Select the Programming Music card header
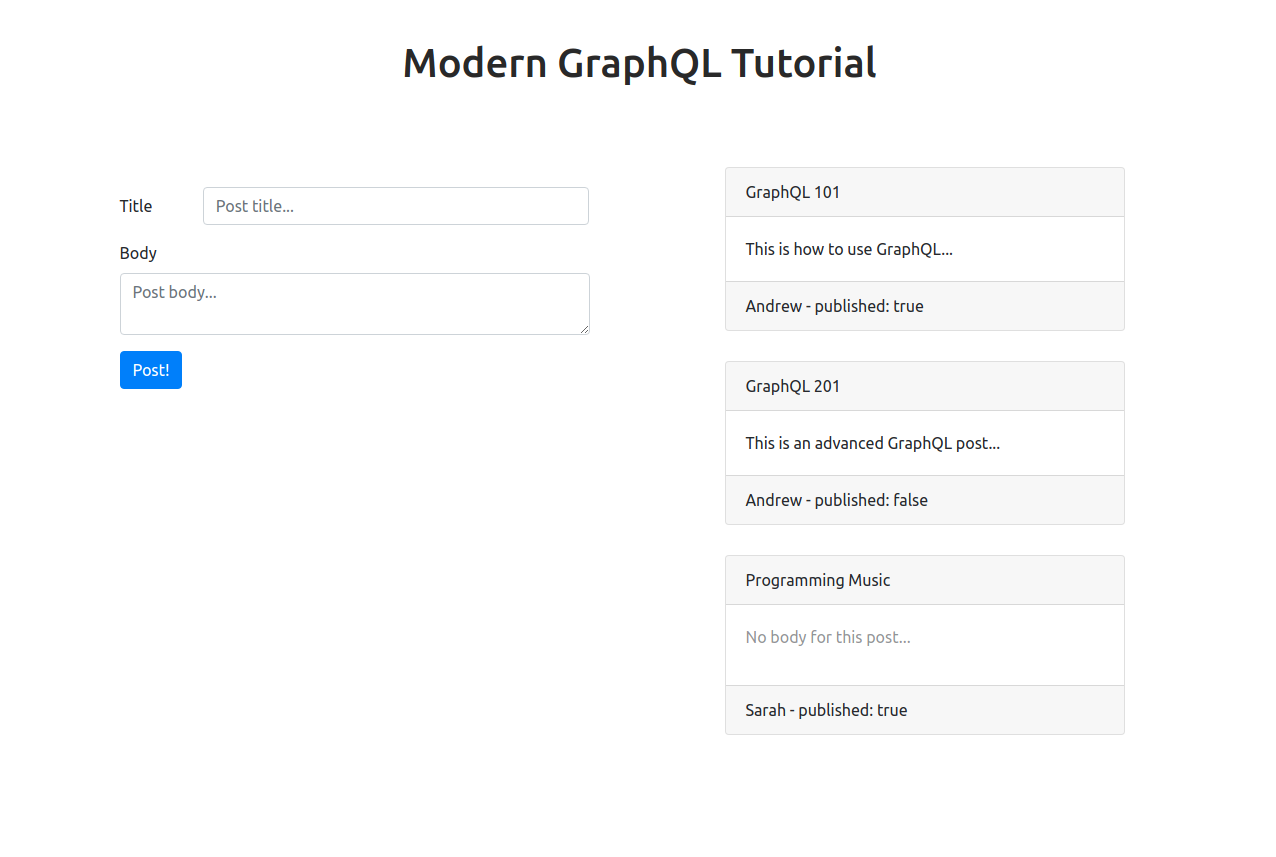The image size is (1276, 857). (x=925, y=580)
